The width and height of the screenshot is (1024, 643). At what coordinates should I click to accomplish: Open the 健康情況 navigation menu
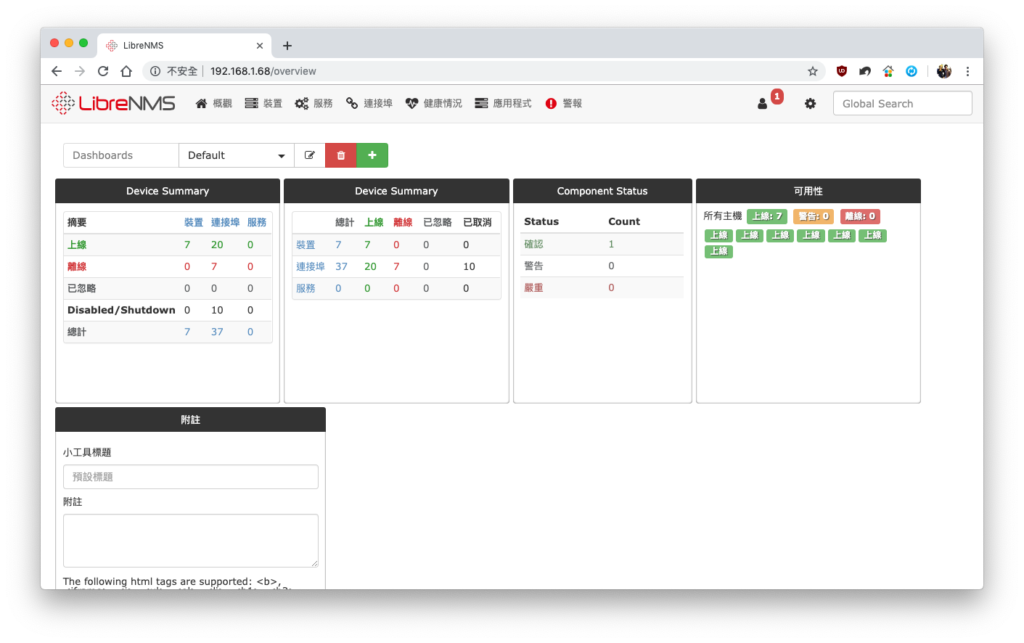pos(434,103)
